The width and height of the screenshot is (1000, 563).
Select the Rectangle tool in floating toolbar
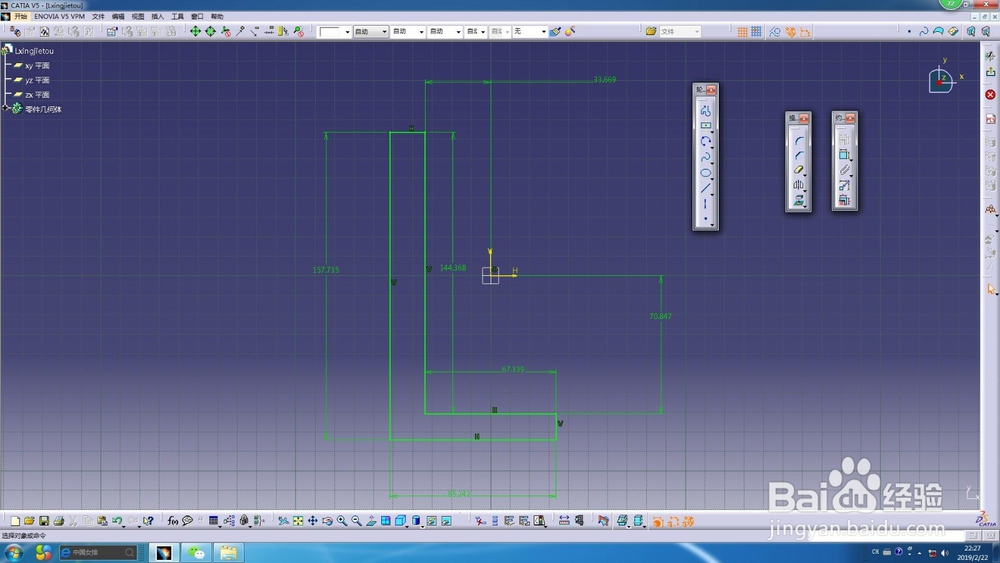click(705, 126)
